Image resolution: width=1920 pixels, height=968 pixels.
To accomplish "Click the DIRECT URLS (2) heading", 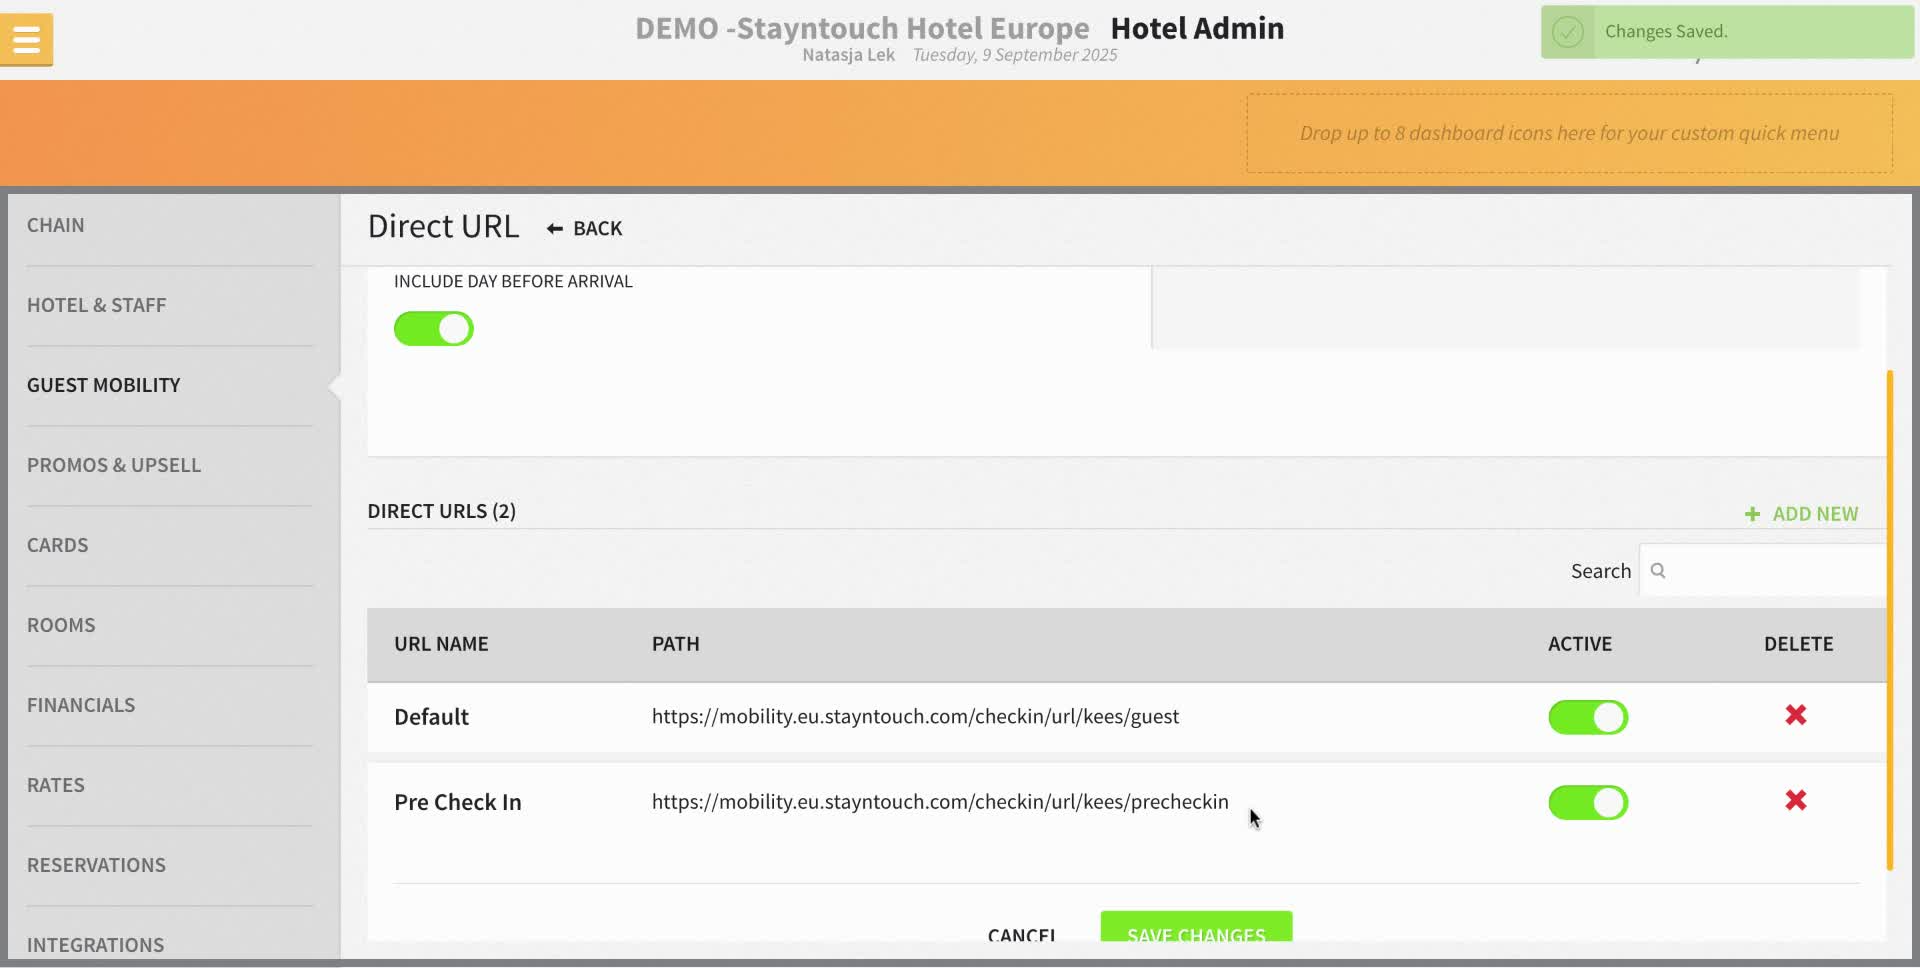I will pos(442,511).
